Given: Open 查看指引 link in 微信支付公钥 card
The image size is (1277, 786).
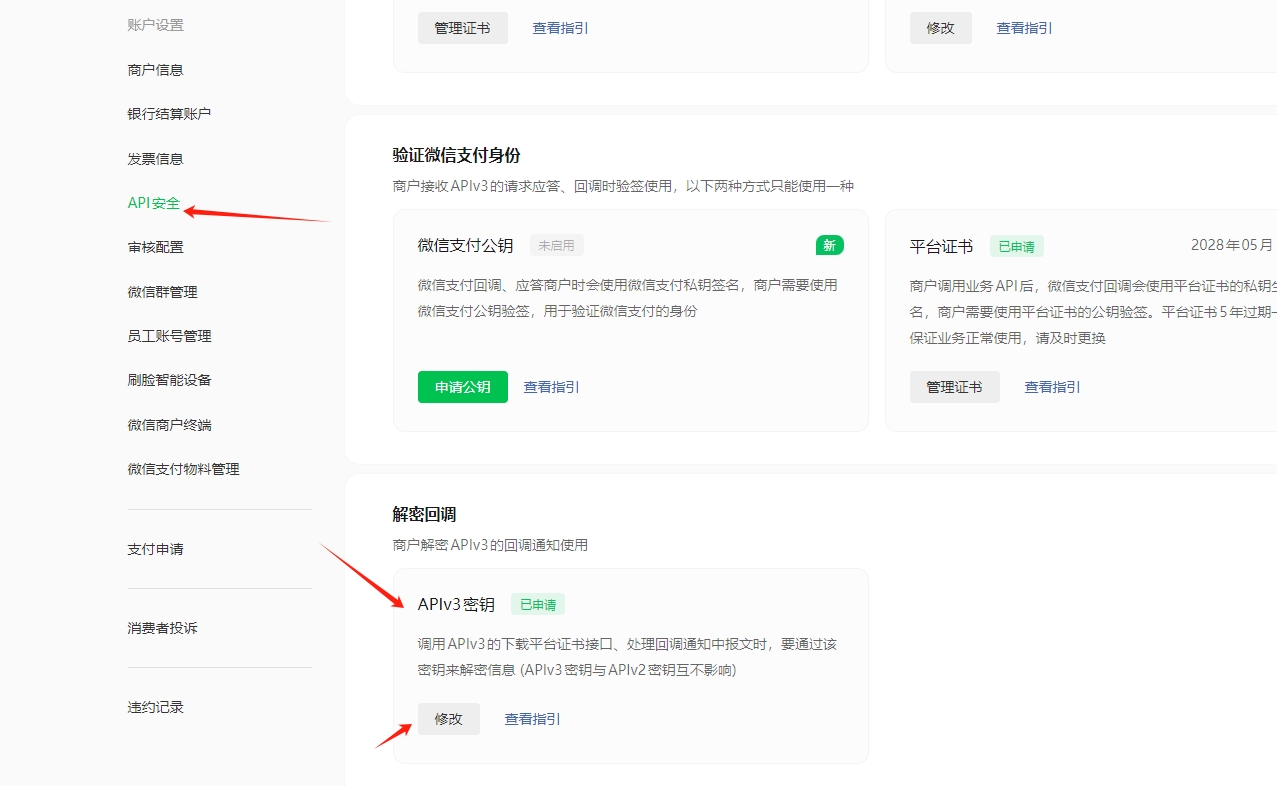Looking at the screenshot, I should 551,387.
